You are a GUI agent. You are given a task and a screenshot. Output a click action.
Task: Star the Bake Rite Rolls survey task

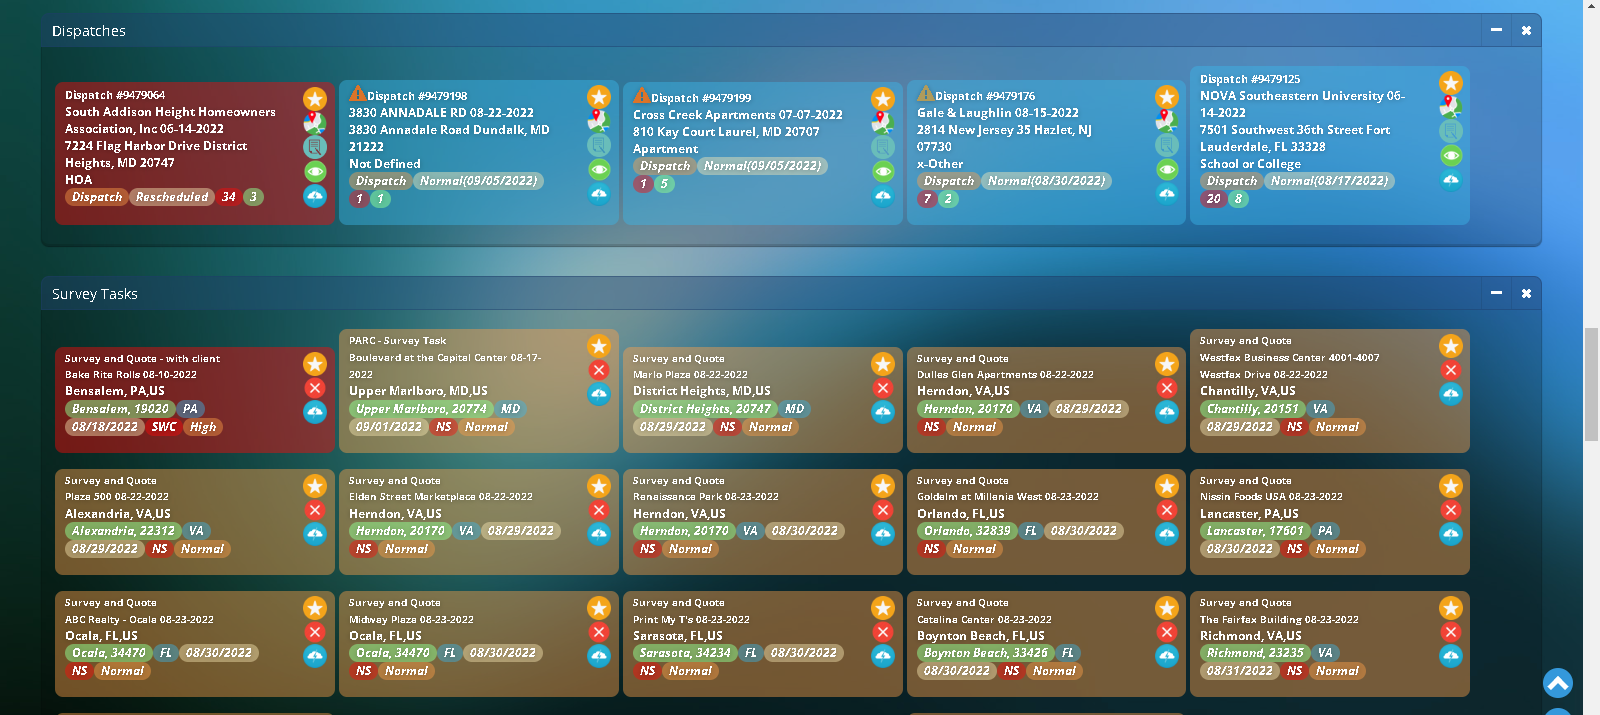click(315, 364)
